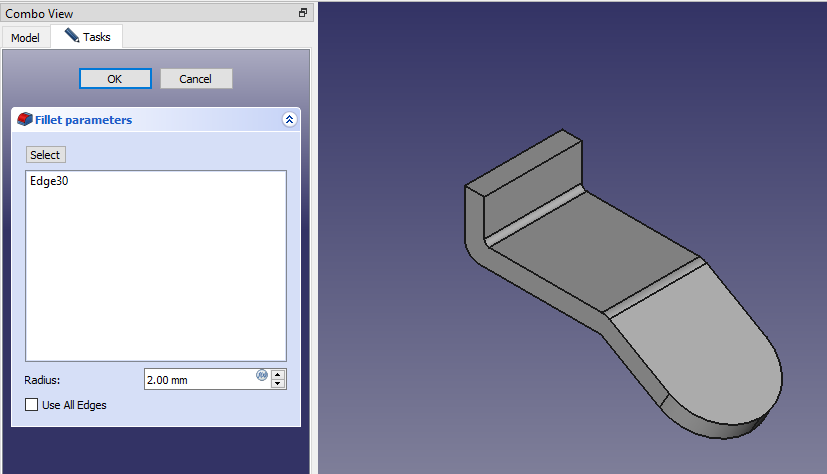
Task: Open expression editor icon in Radius field
Action: point(262,375)
